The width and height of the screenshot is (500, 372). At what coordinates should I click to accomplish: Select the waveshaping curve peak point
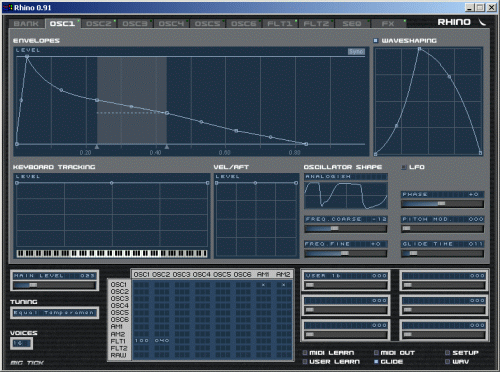click(419, 49)
